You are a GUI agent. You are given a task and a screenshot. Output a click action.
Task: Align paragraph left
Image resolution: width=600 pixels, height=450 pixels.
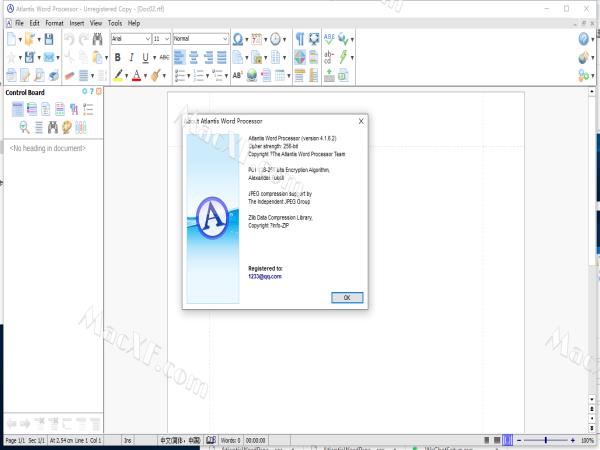tap(179, 57)
